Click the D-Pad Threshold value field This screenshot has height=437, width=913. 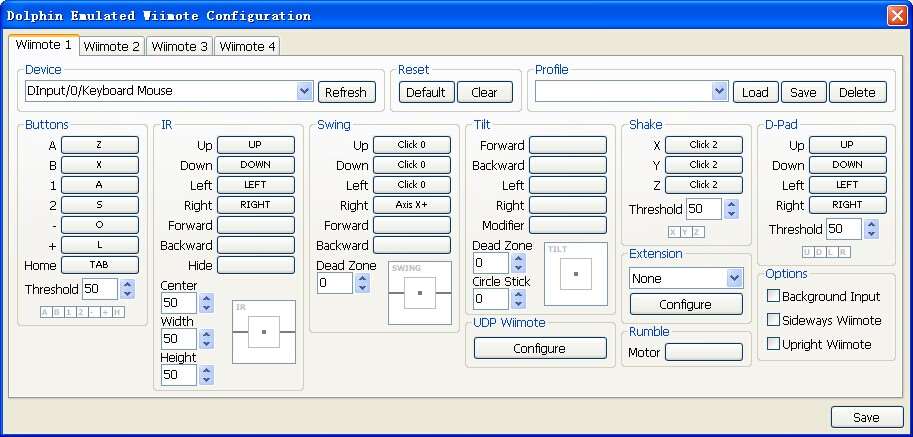point(844,229)
